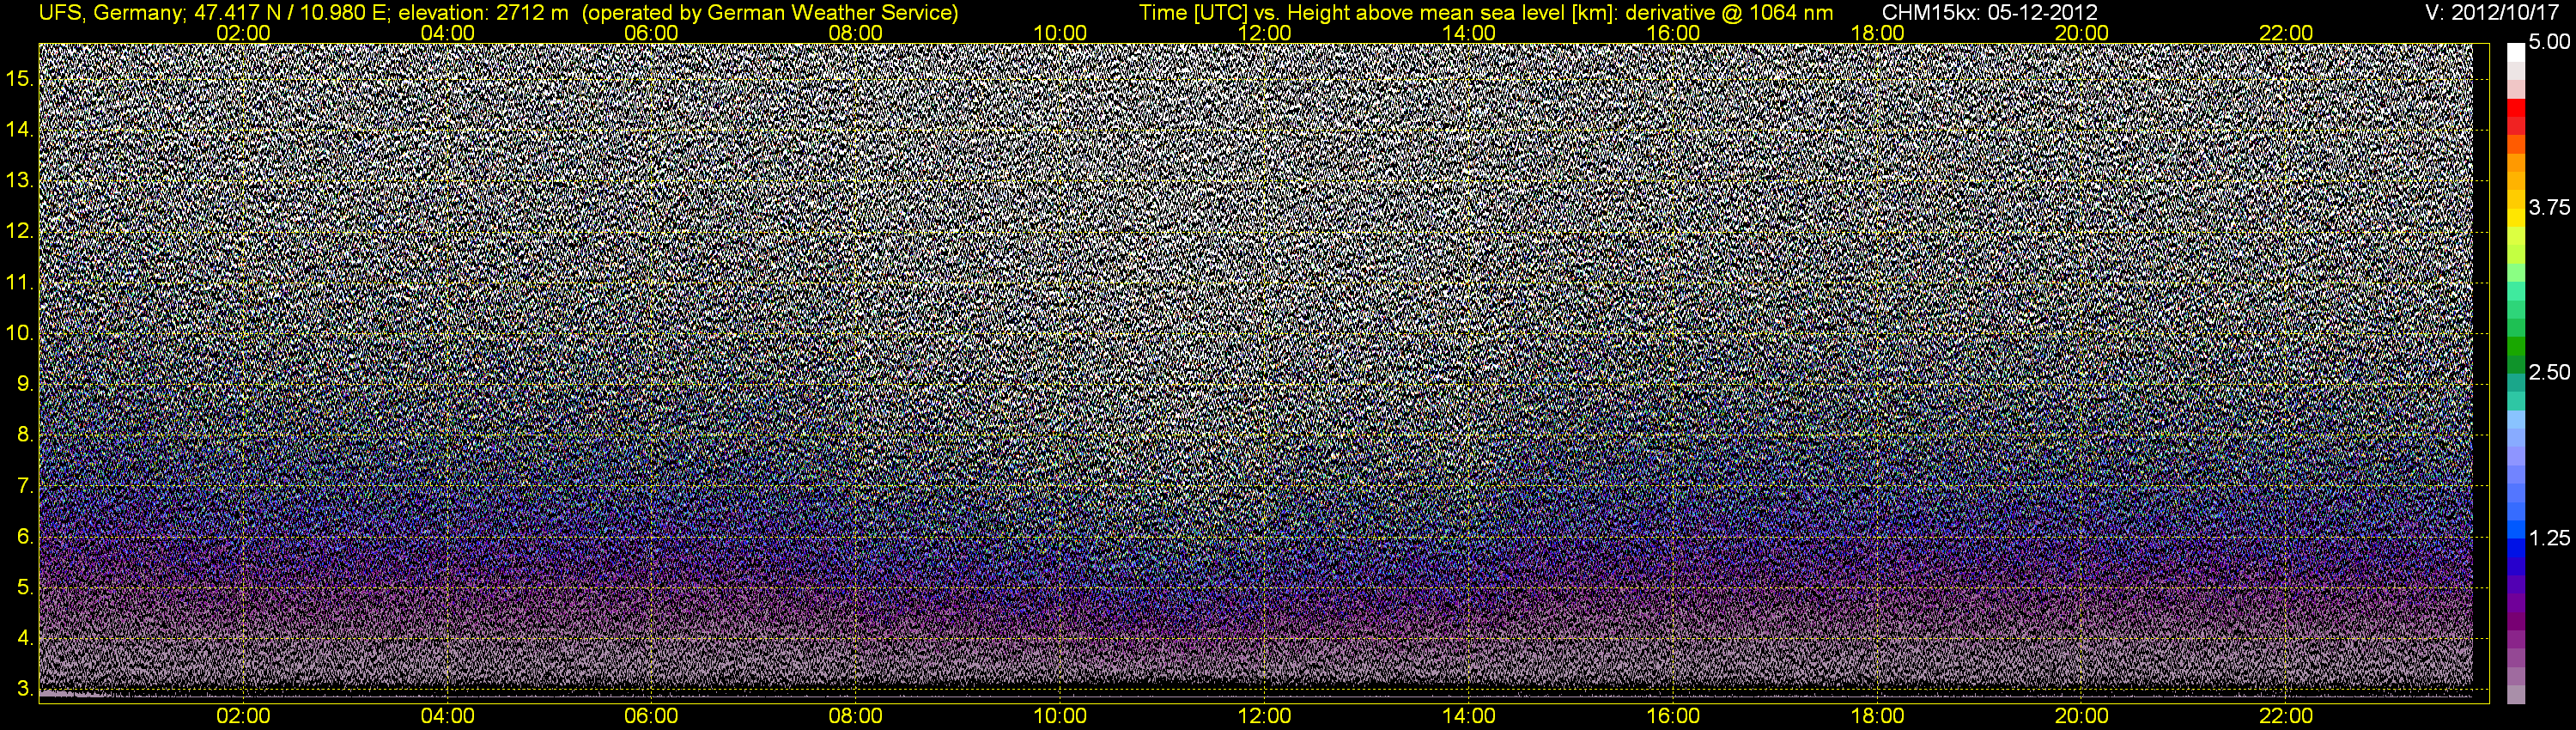Click the height axis label 14.
Screen dimensions: 2576x730
[x=20, y=129]
